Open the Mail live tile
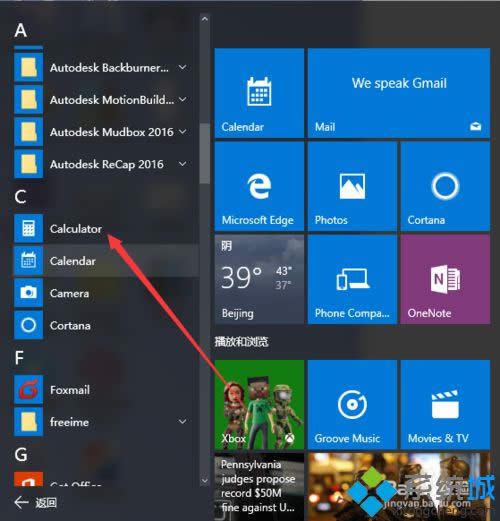Screen dimensions: 500x521 click(x=399, y=93)
